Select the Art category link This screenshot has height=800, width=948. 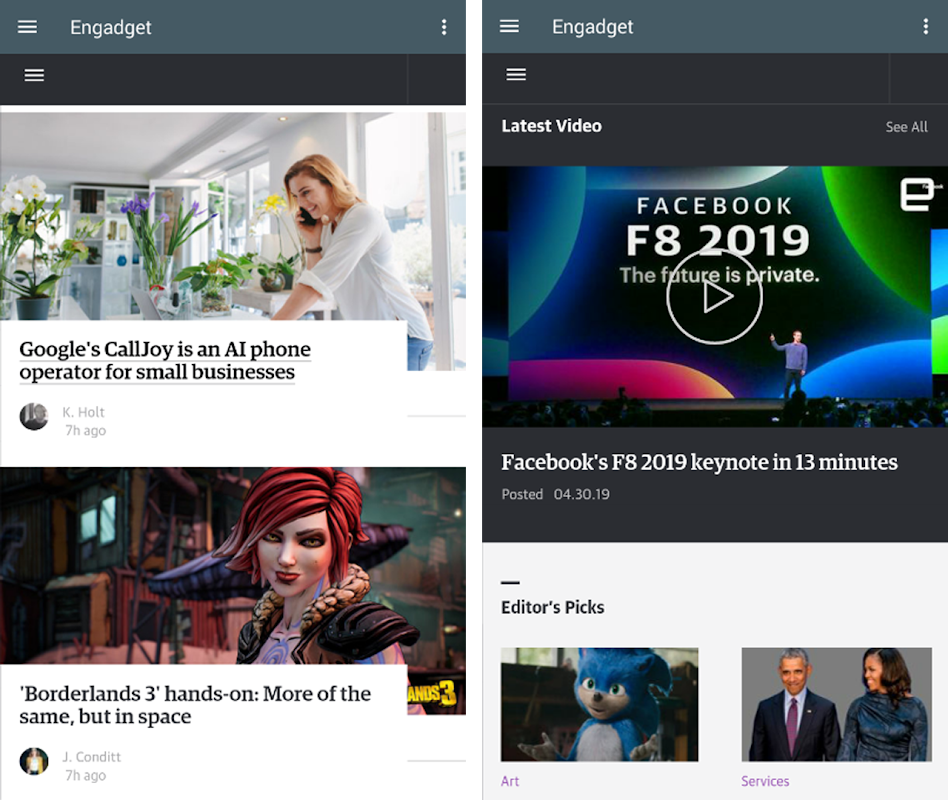point(510,781)
